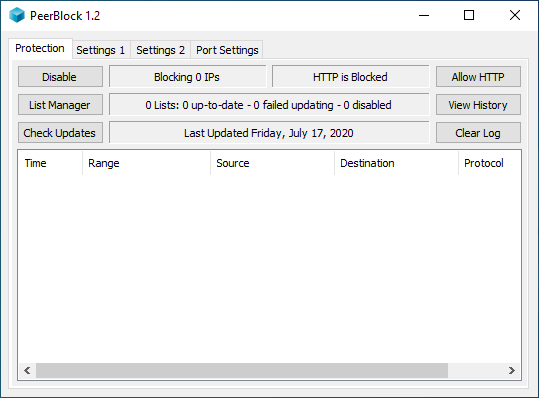Sort log by the Time column header

[x=50, y=163]
